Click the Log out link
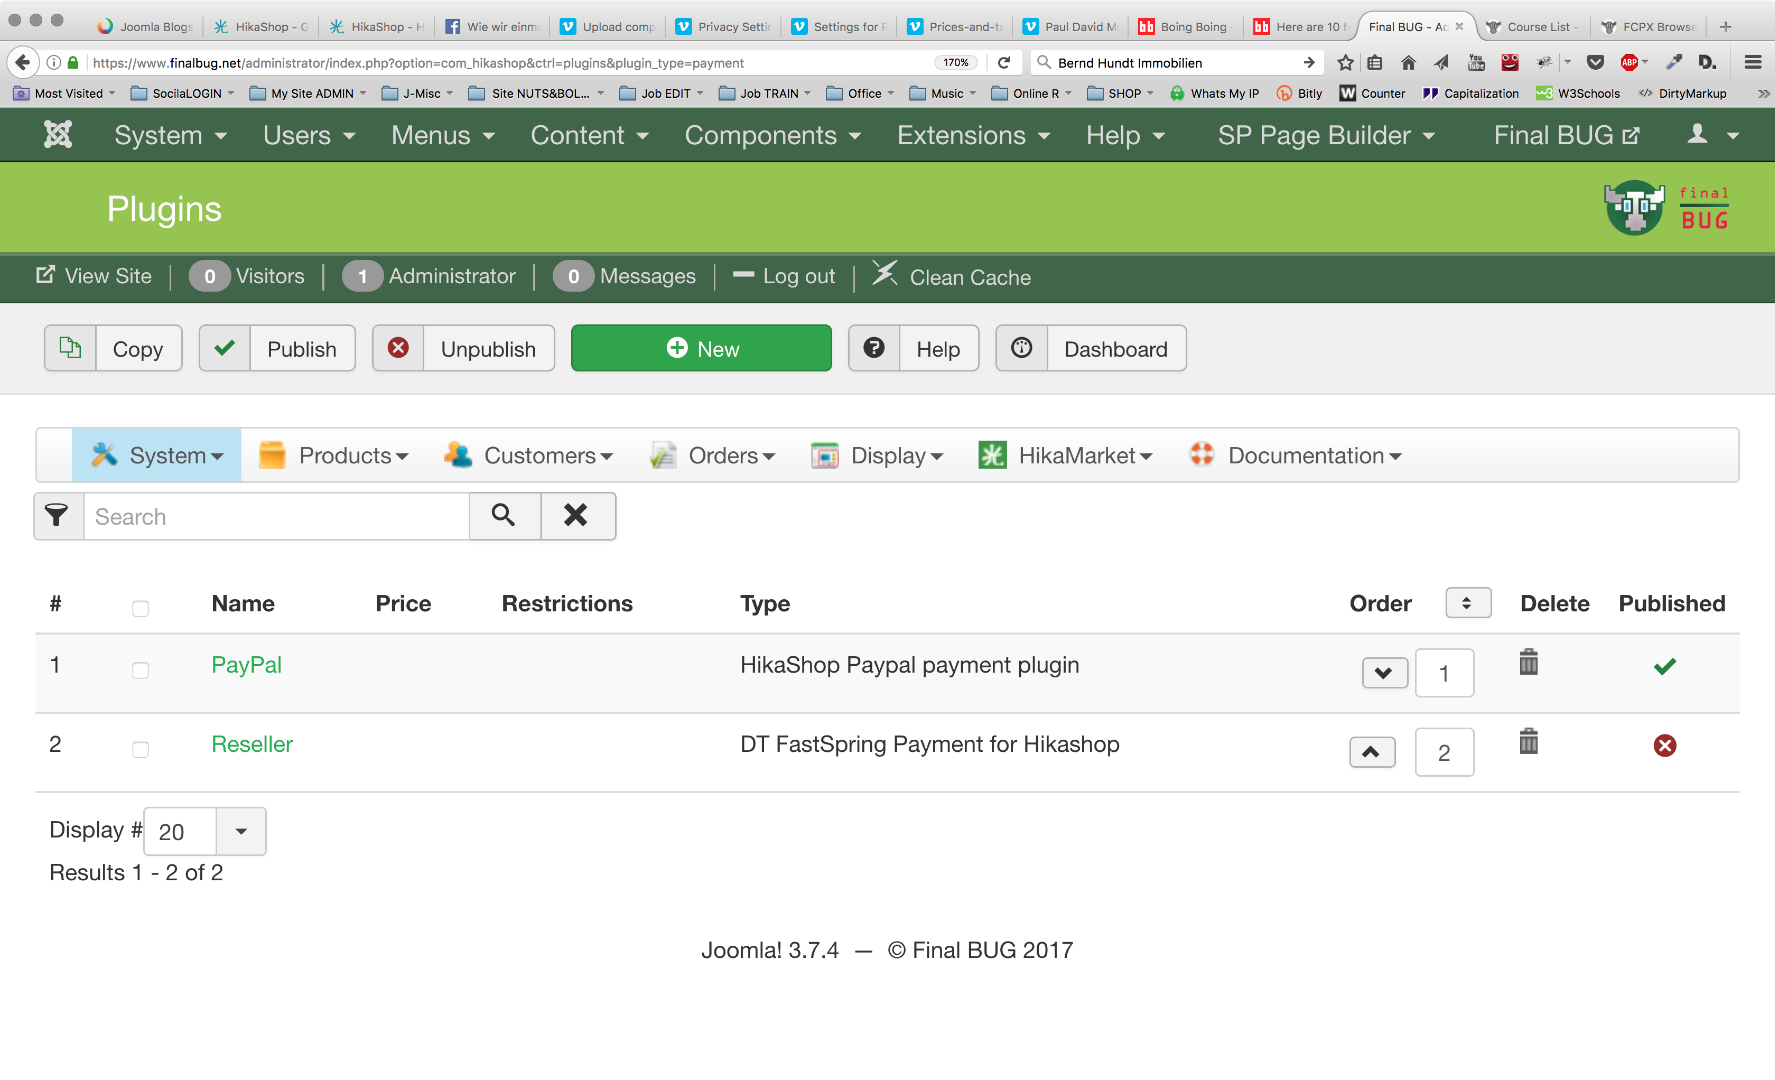The width and height of the screenshot is (1775, 1080). (x=784, y=276)
